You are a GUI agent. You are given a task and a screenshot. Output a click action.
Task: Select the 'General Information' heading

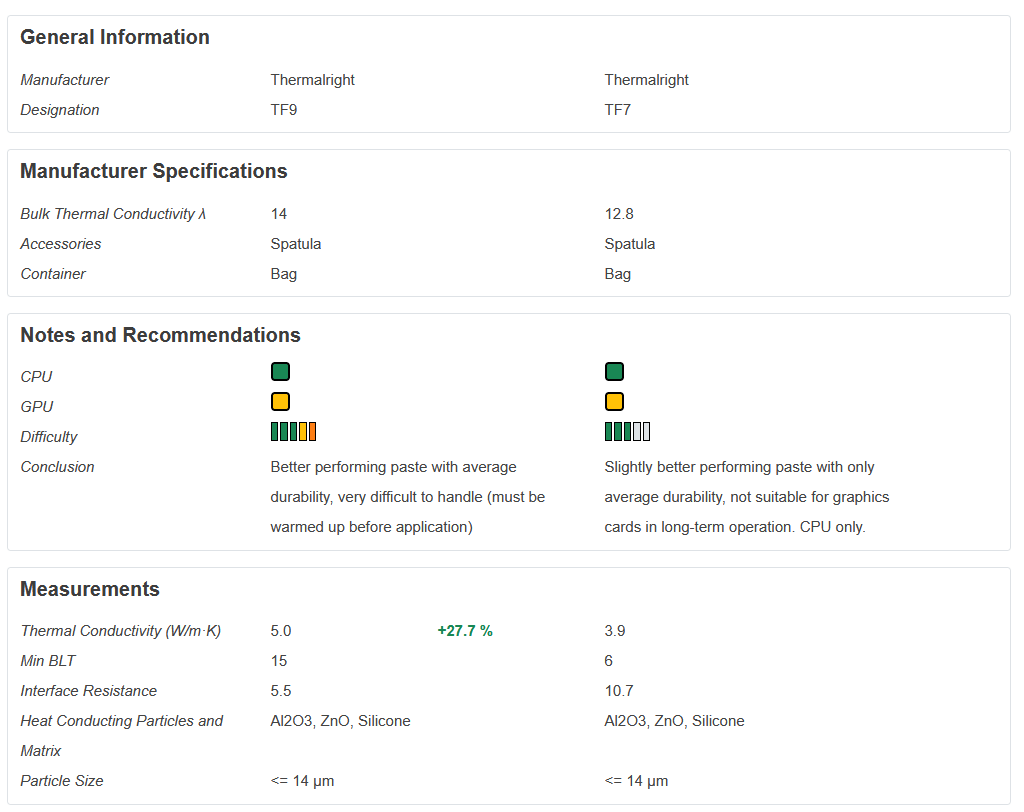(115, 37)
